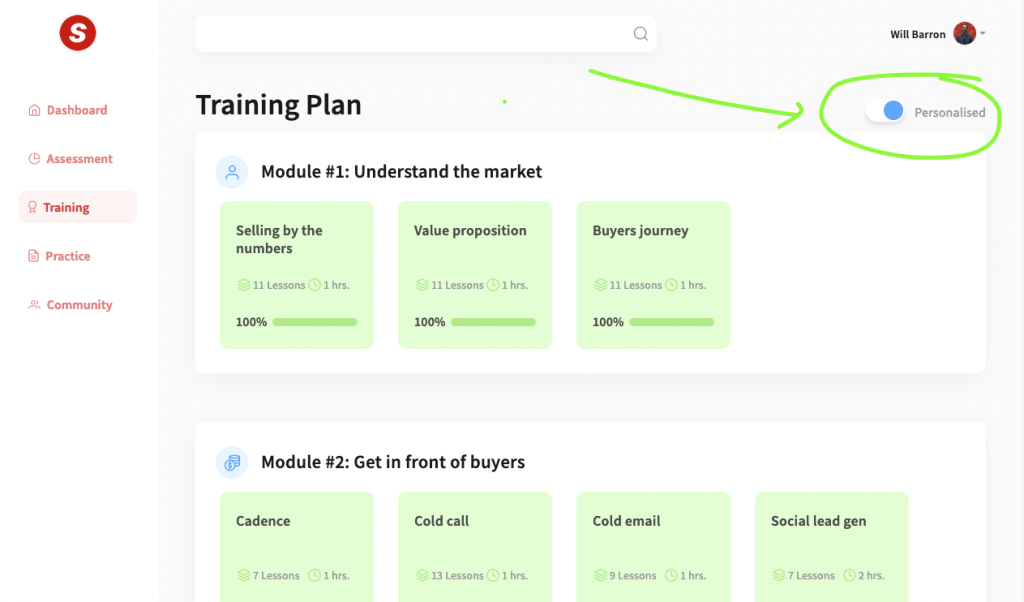
Task: Click the search magnifier icon
Action: pyautogui.click(x=641, y=34)
